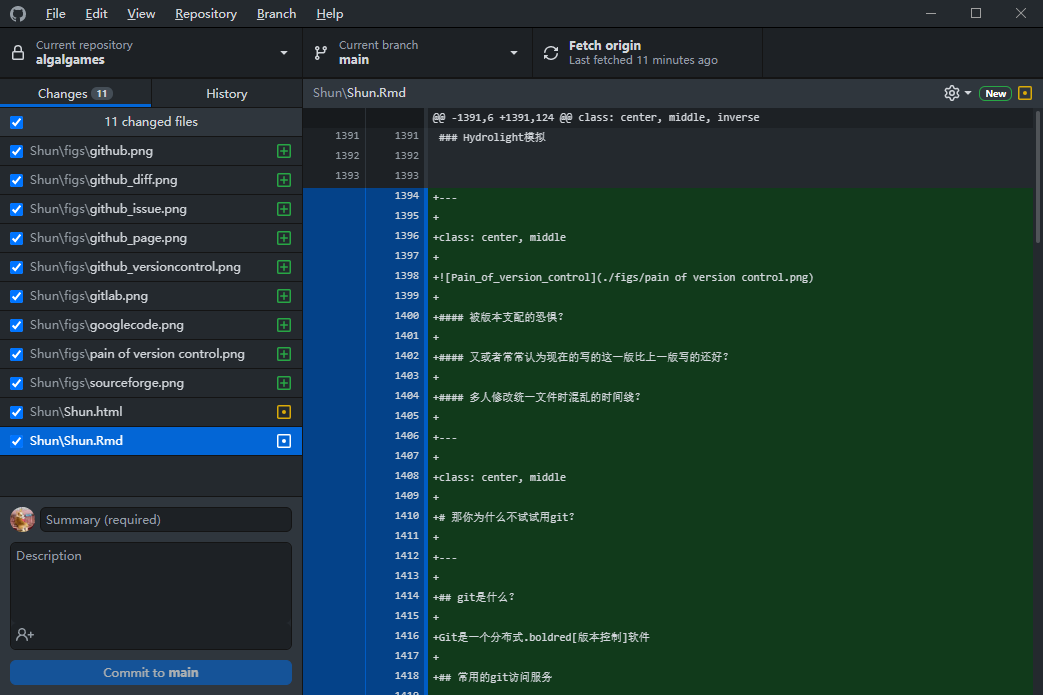1043x695 pixels.
Task: Click the Summary (required) input field
Action: [x=165, y=519]
